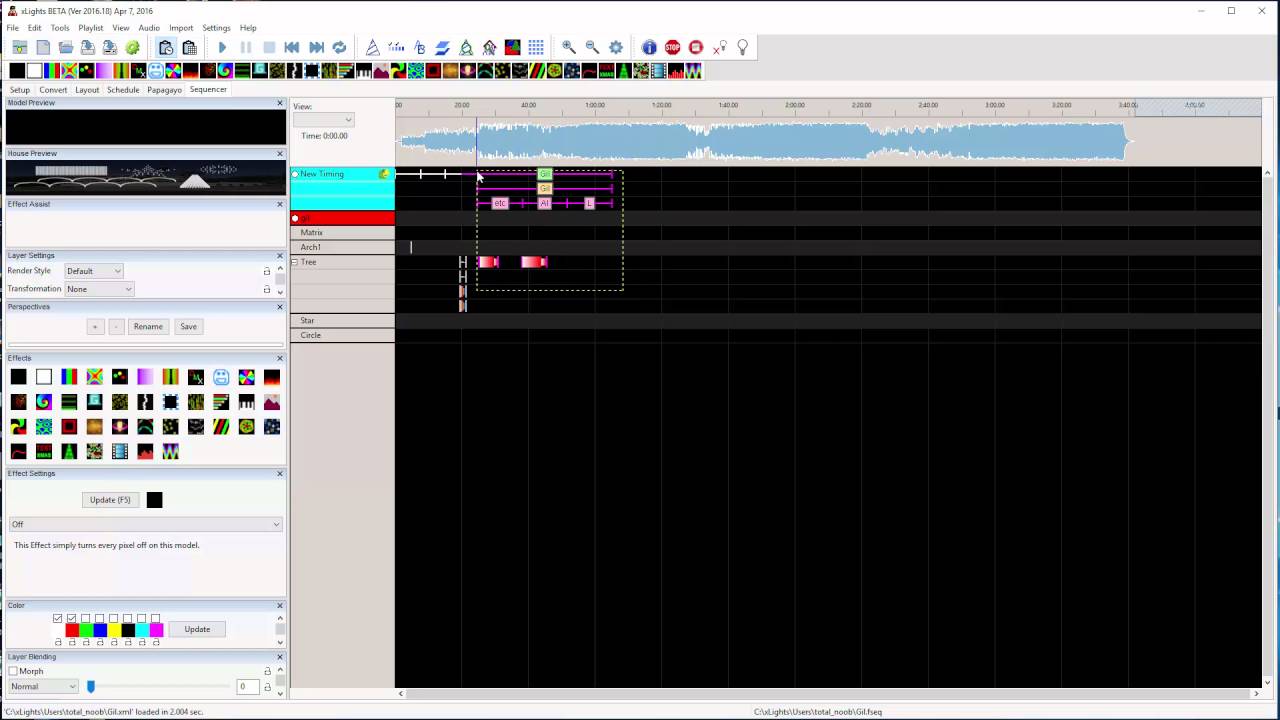
Task: Toggle checkbox above the green color
Action: pos(86,618)
